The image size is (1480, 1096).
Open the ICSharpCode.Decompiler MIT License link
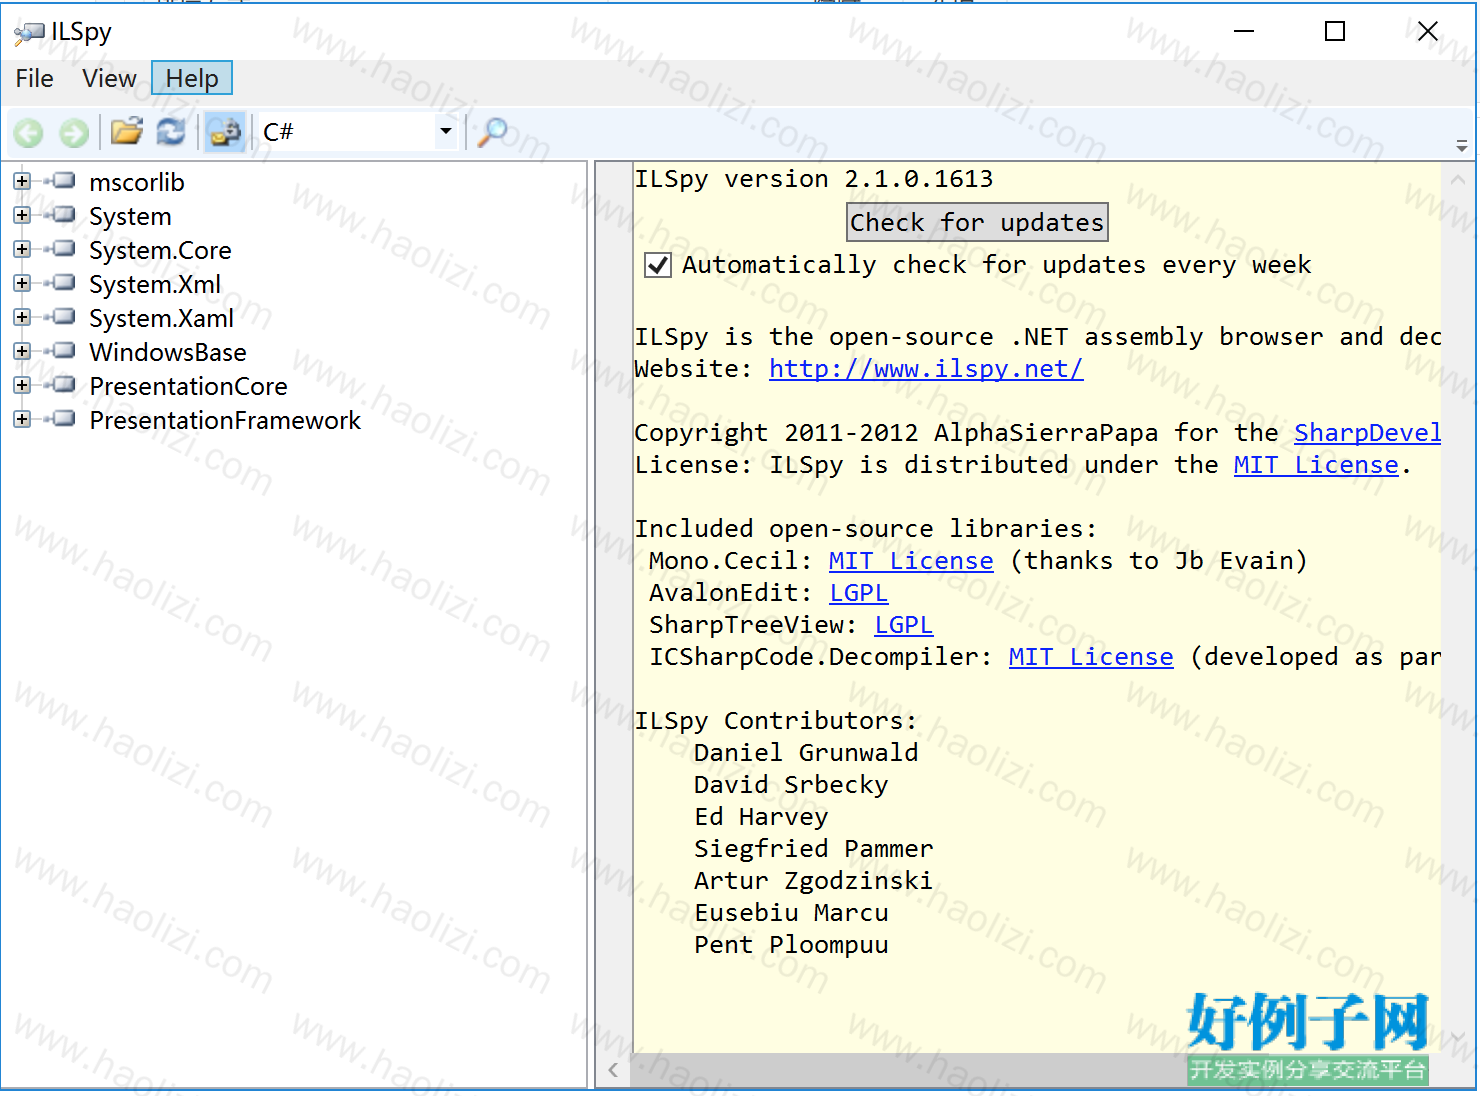(1091, 657)
